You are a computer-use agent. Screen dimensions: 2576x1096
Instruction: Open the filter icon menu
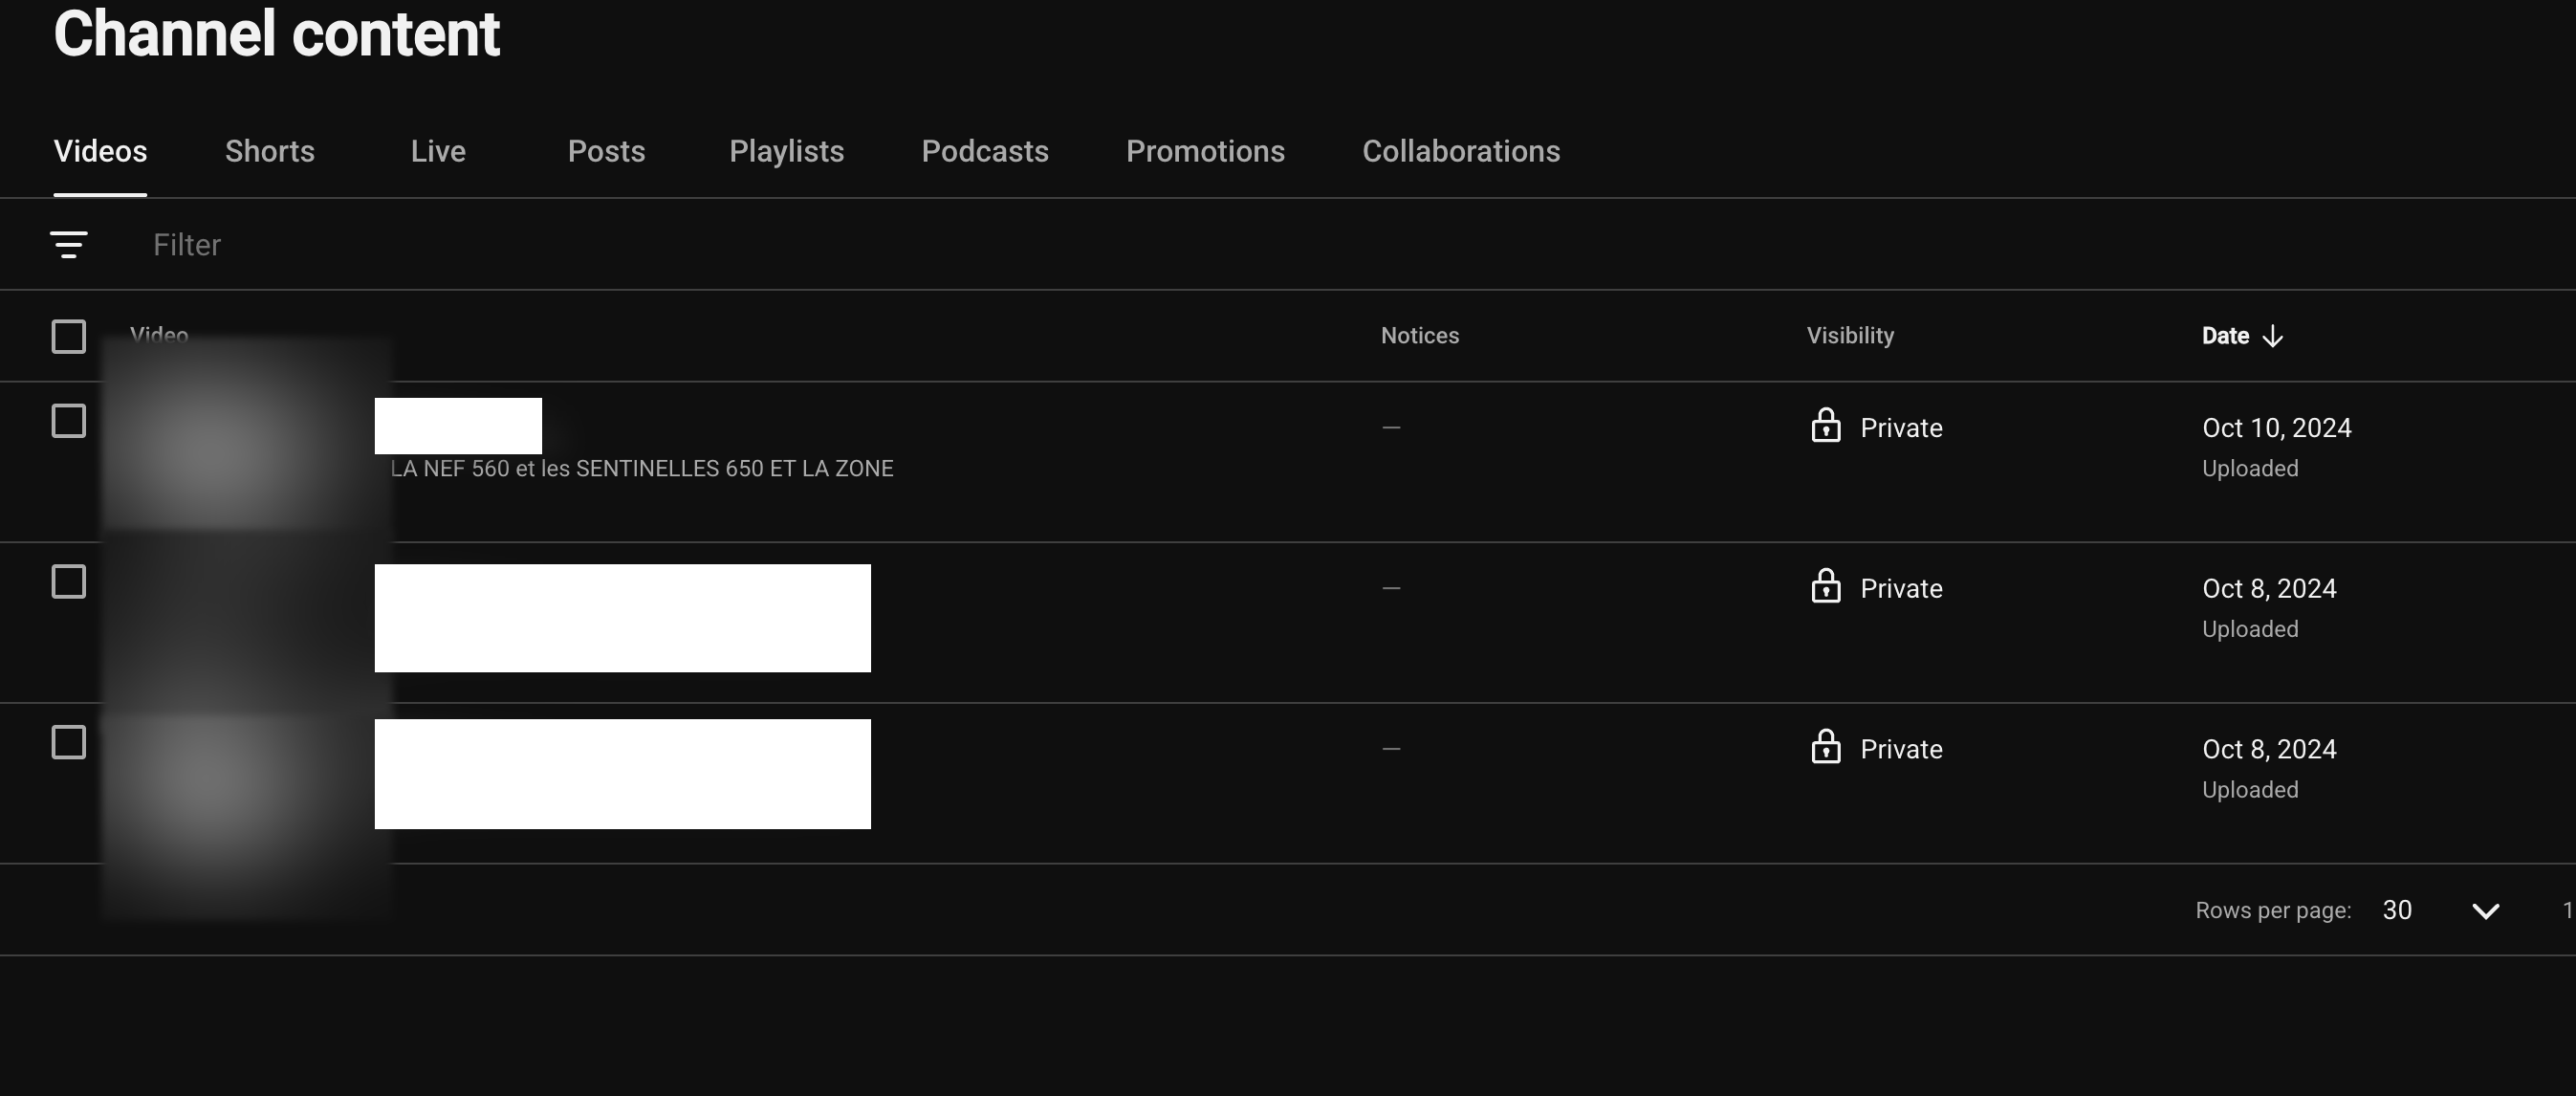point(69,245)
